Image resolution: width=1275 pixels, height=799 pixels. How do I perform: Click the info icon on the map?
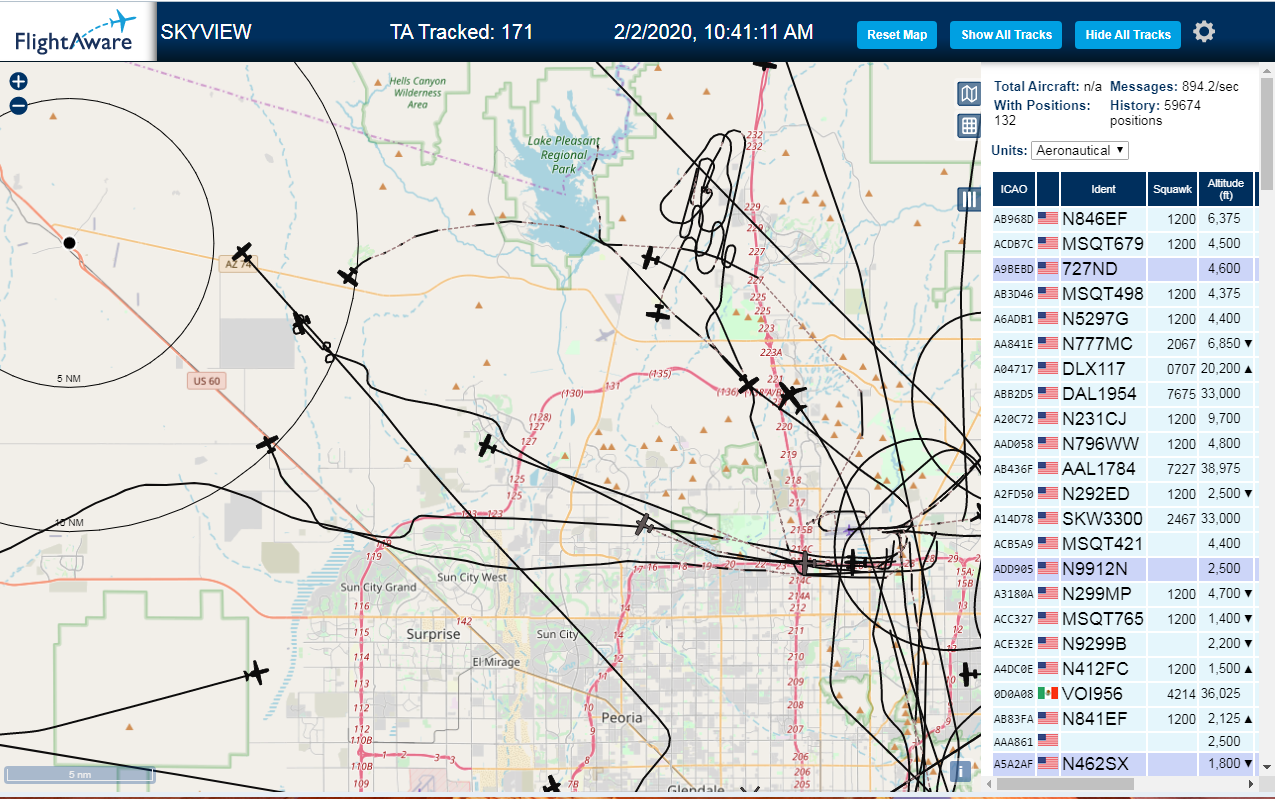pos(960,771)
